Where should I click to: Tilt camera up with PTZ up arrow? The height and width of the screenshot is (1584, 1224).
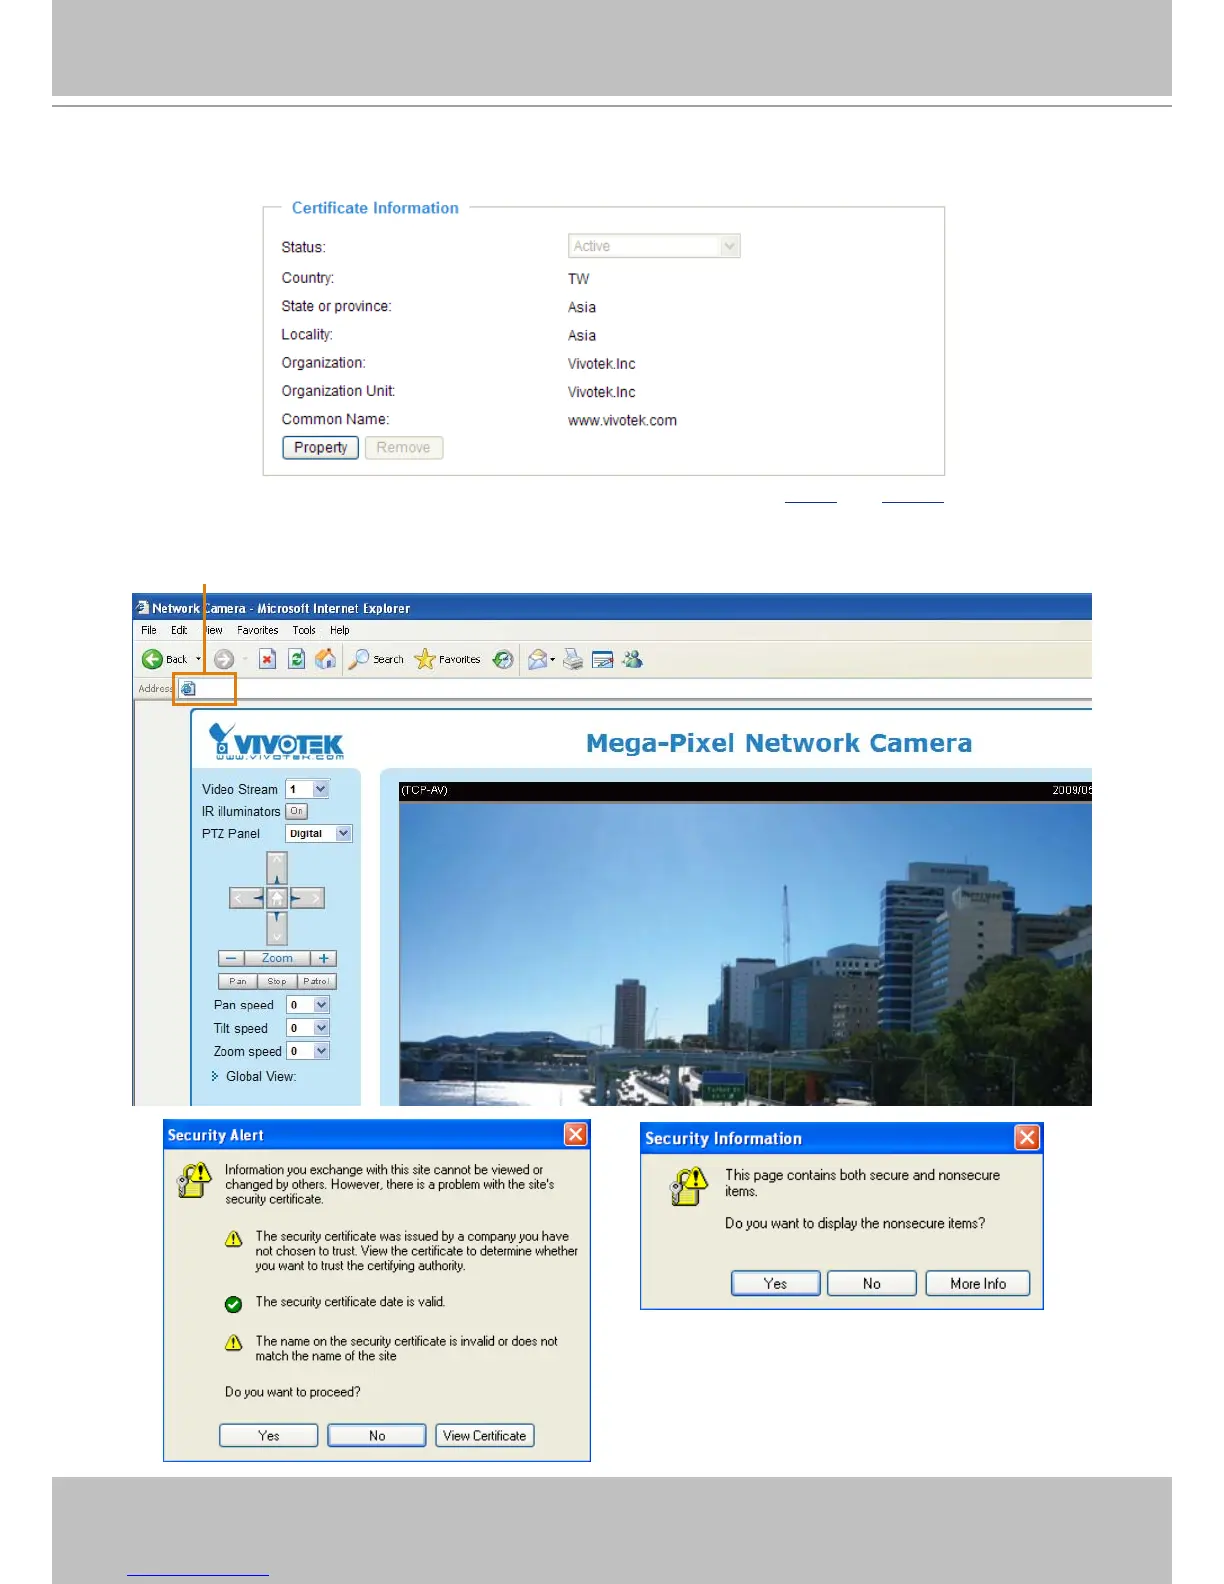(x=277, y=867)
